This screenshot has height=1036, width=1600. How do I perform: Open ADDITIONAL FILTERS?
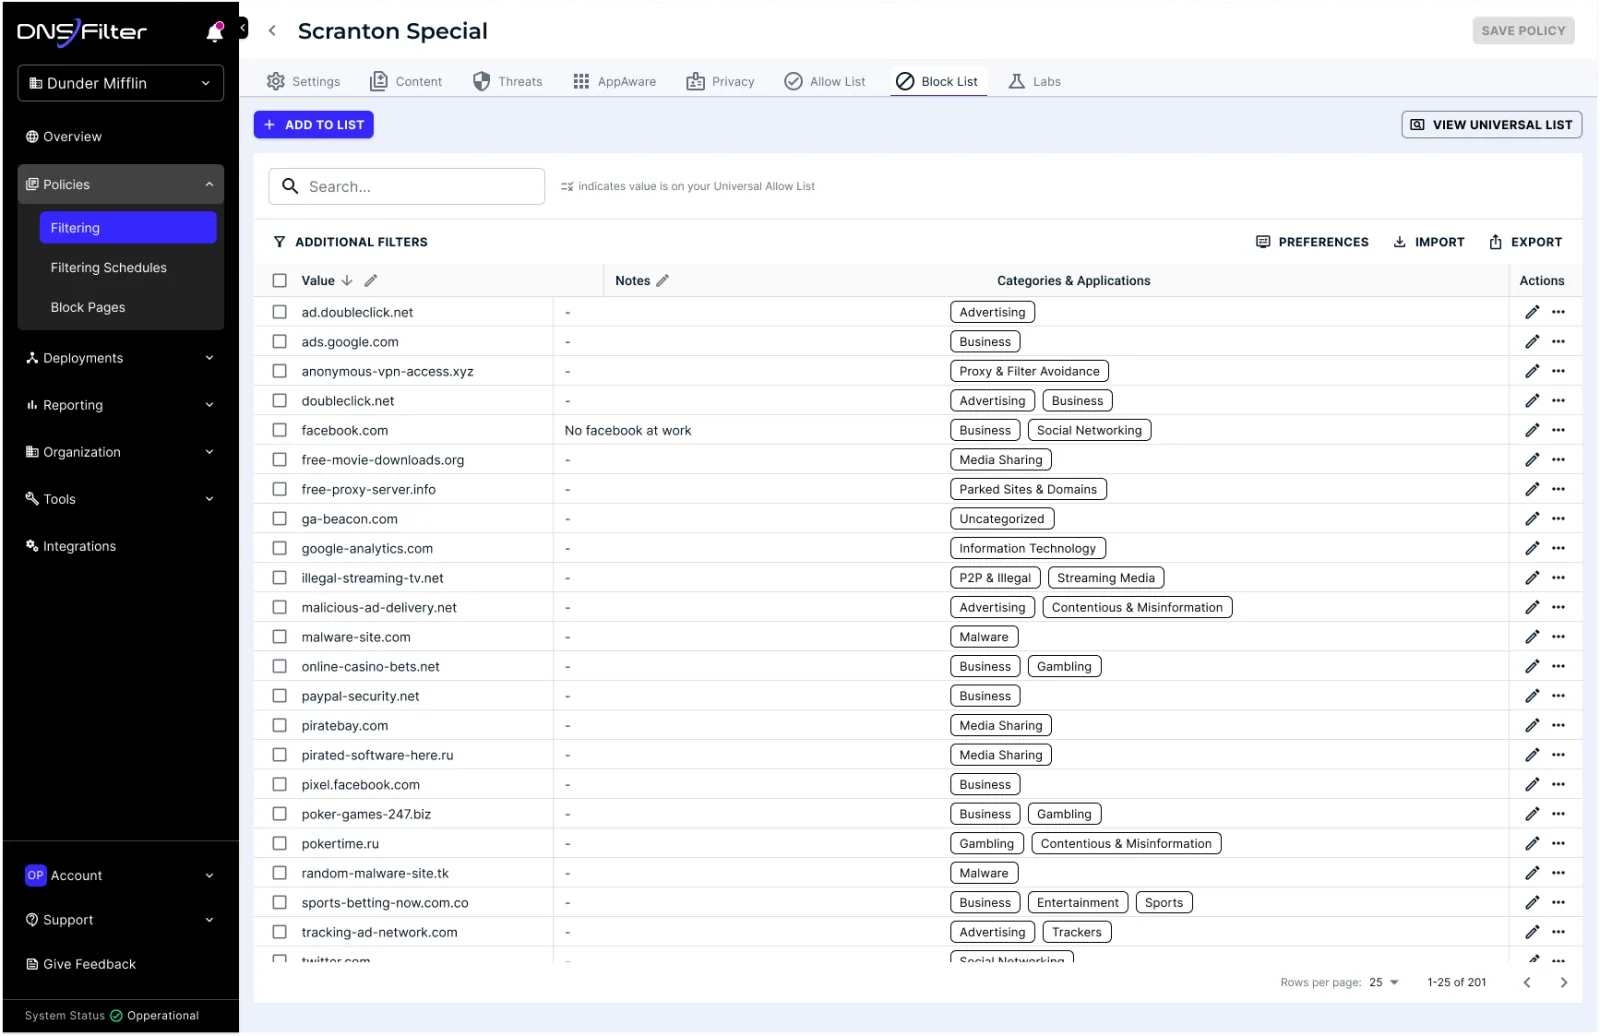pos(350,242)
